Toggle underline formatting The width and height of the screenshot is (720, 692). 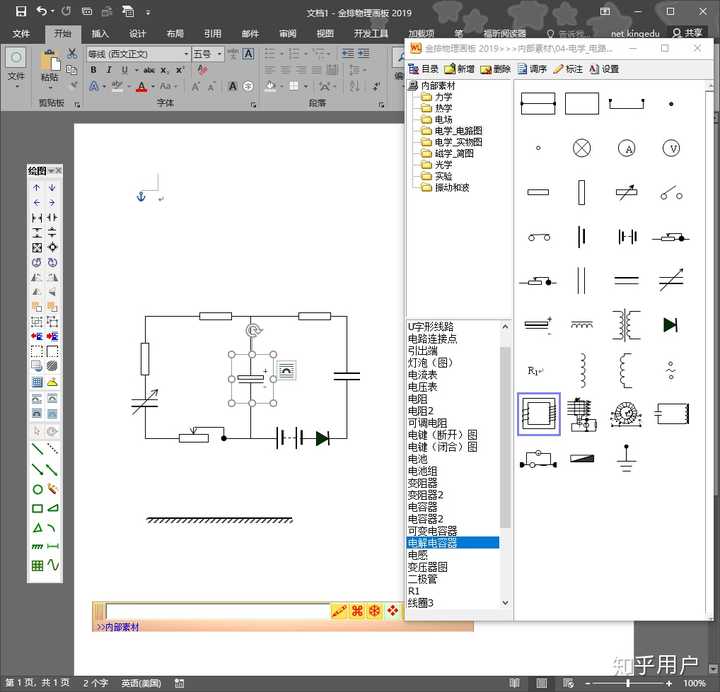coord(124,70)
